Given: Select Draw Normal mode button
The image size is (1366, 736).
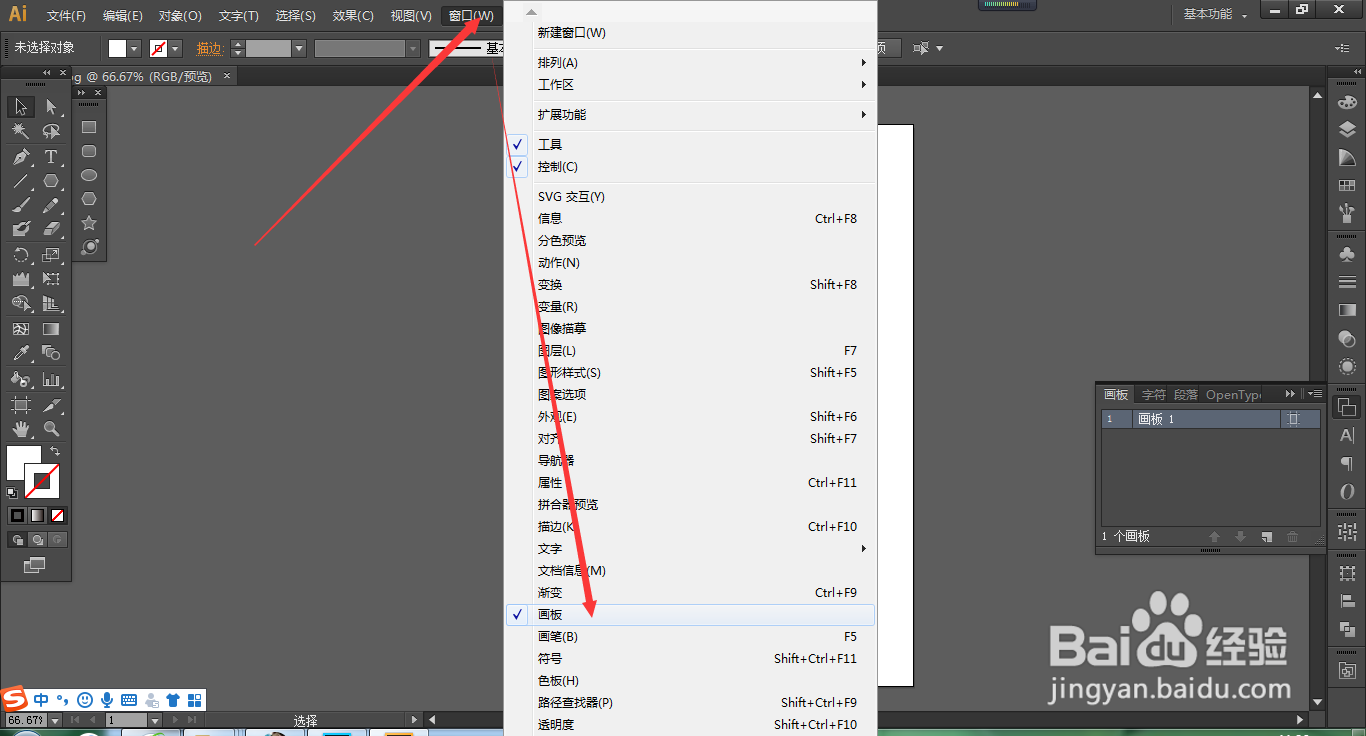Looking at the screenshot, I should pos(17,540).
